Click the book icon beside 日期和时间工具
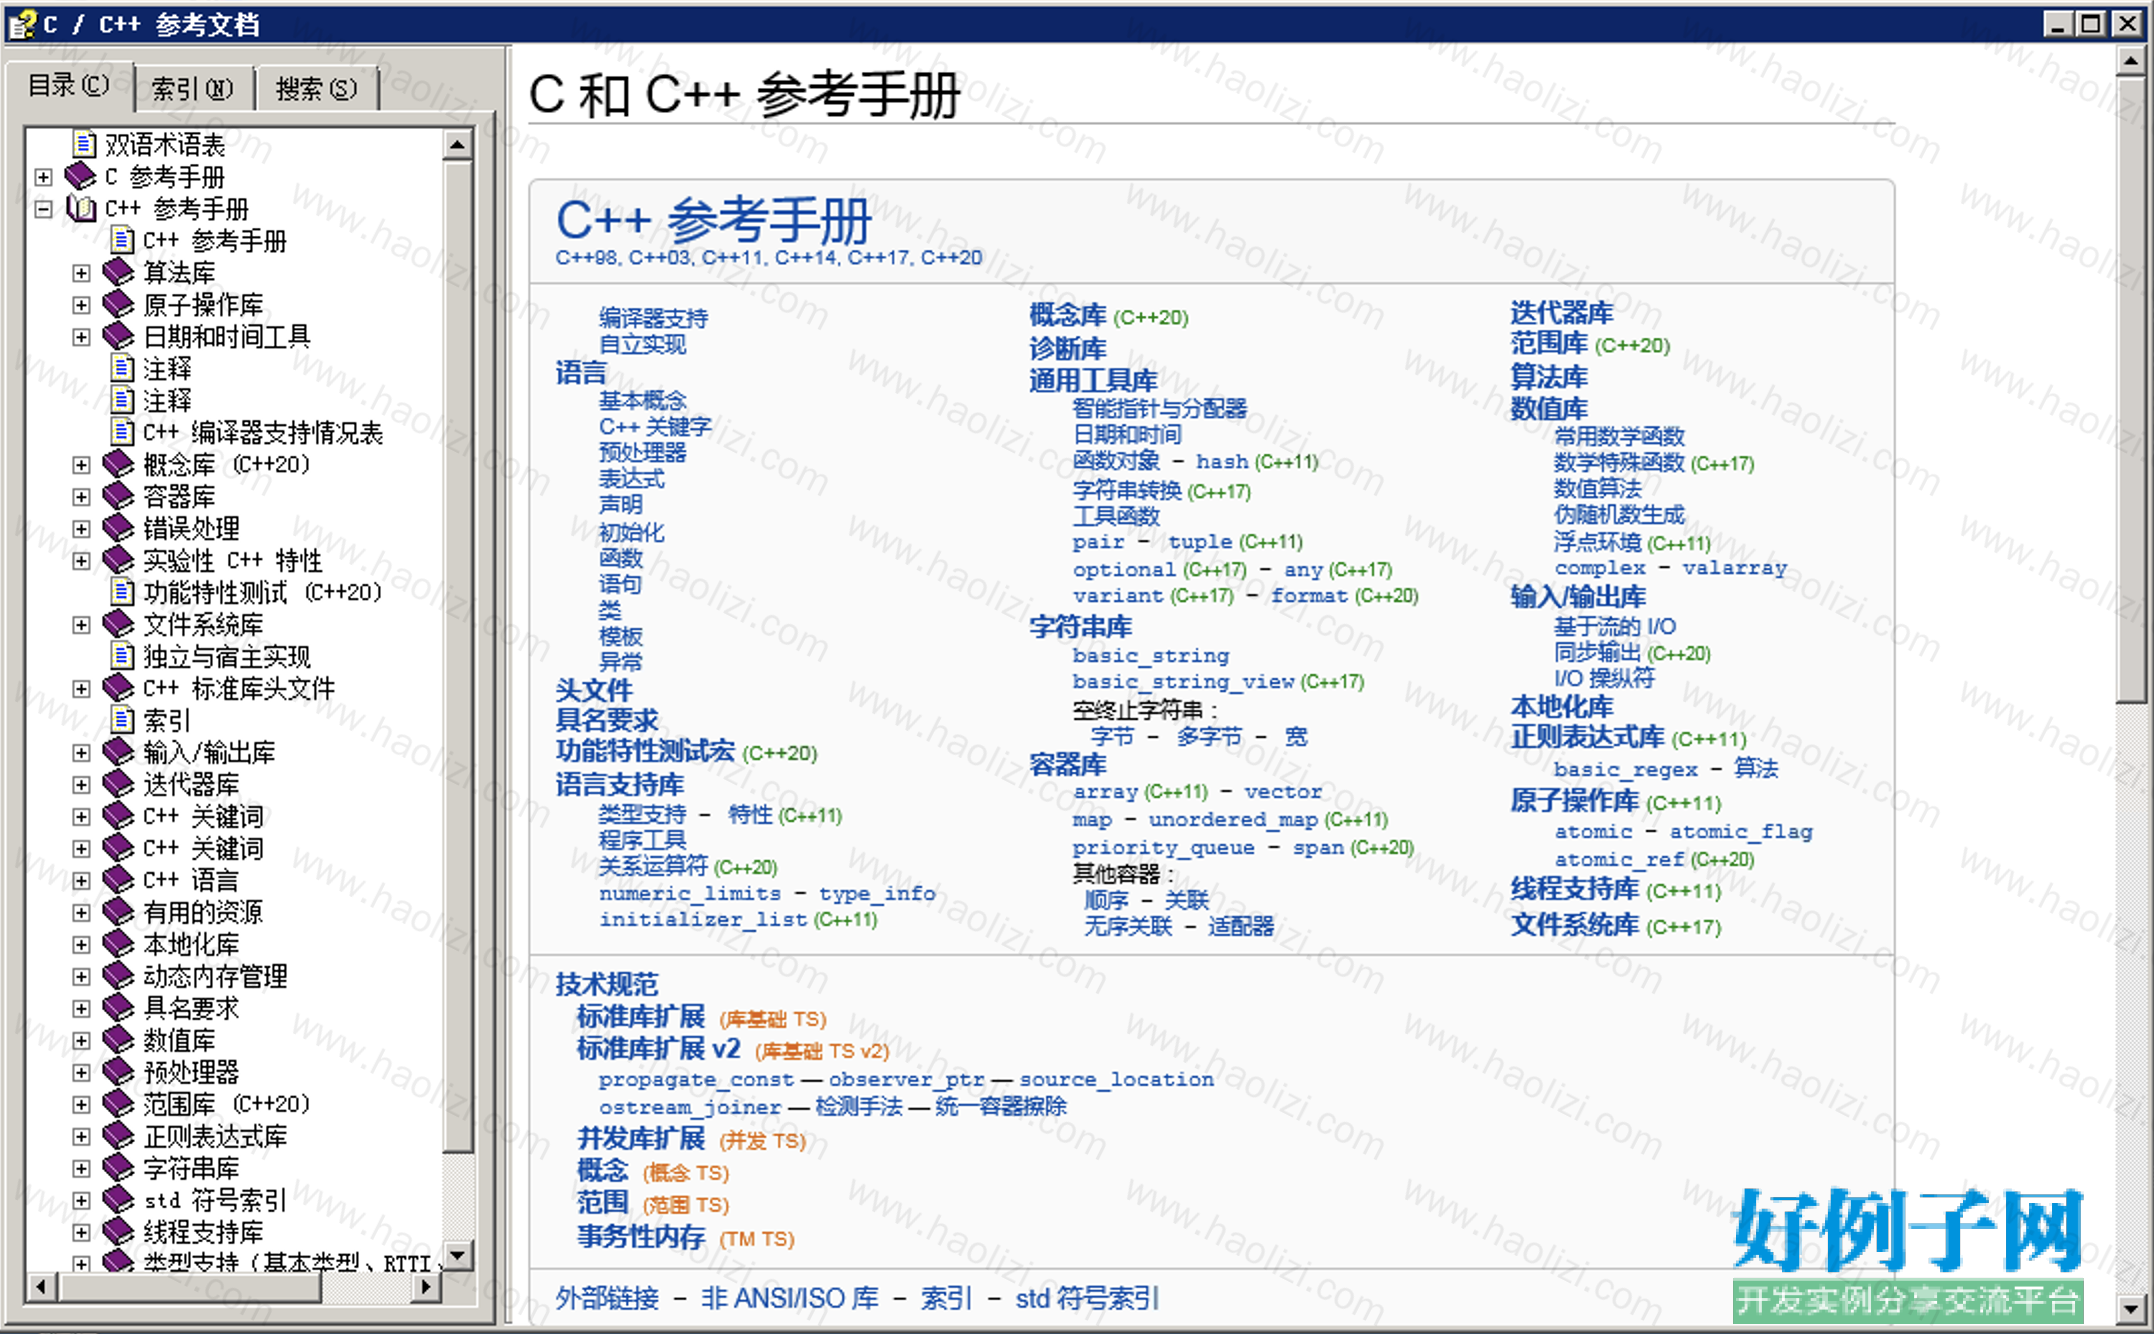The width and height of the screenshot is (2154, 1334). tap(118, 337)
